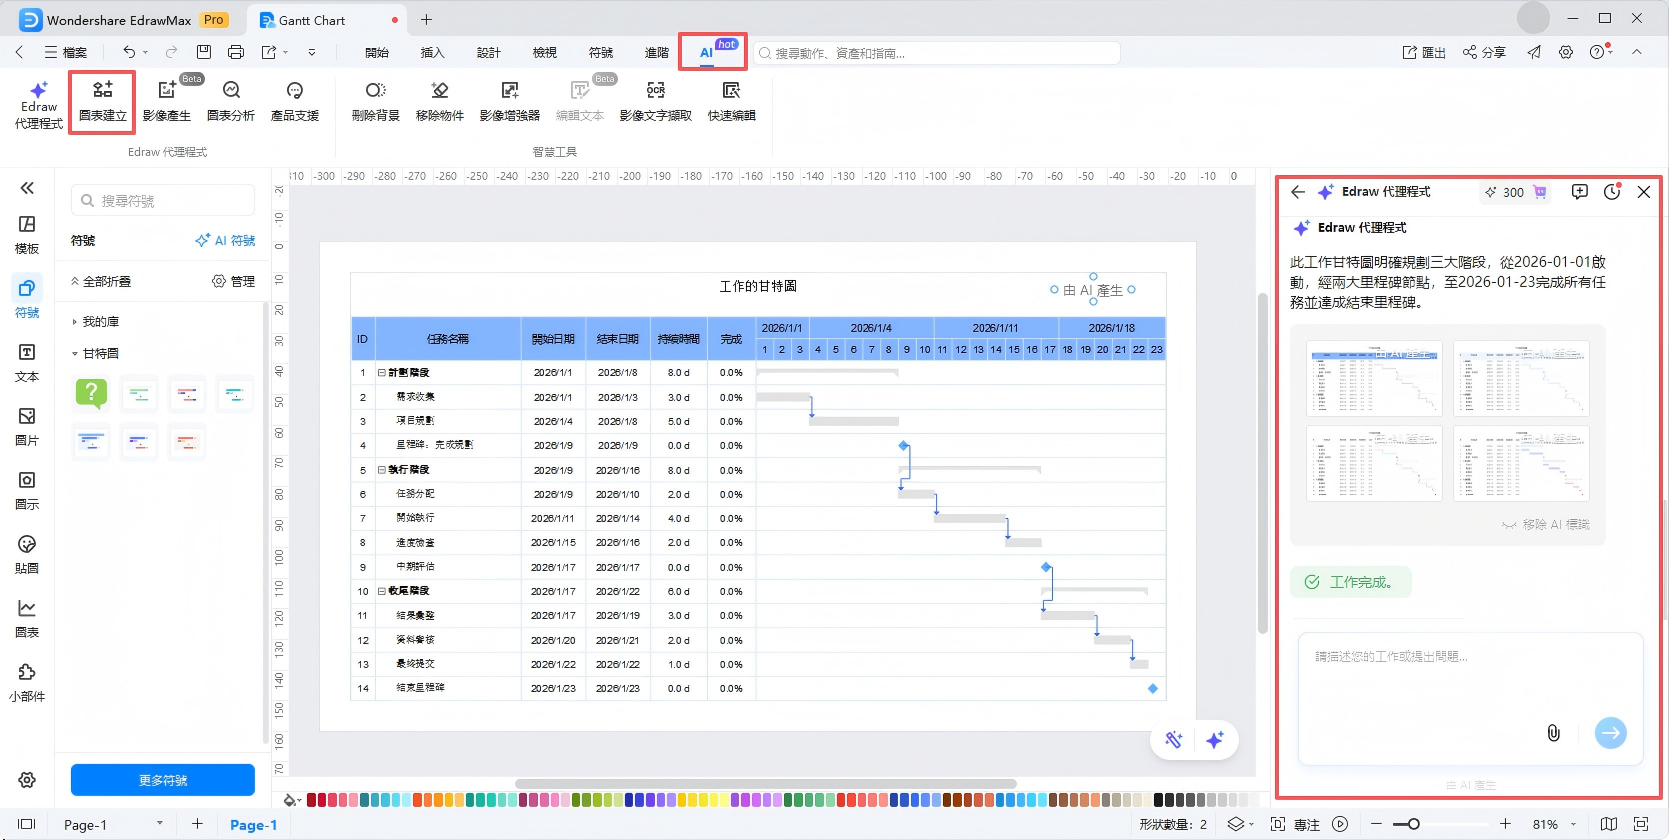Collapse the 執行階段 task group
The width and height of the screenshot is (1669, 840).
click(x=381, y=469)
